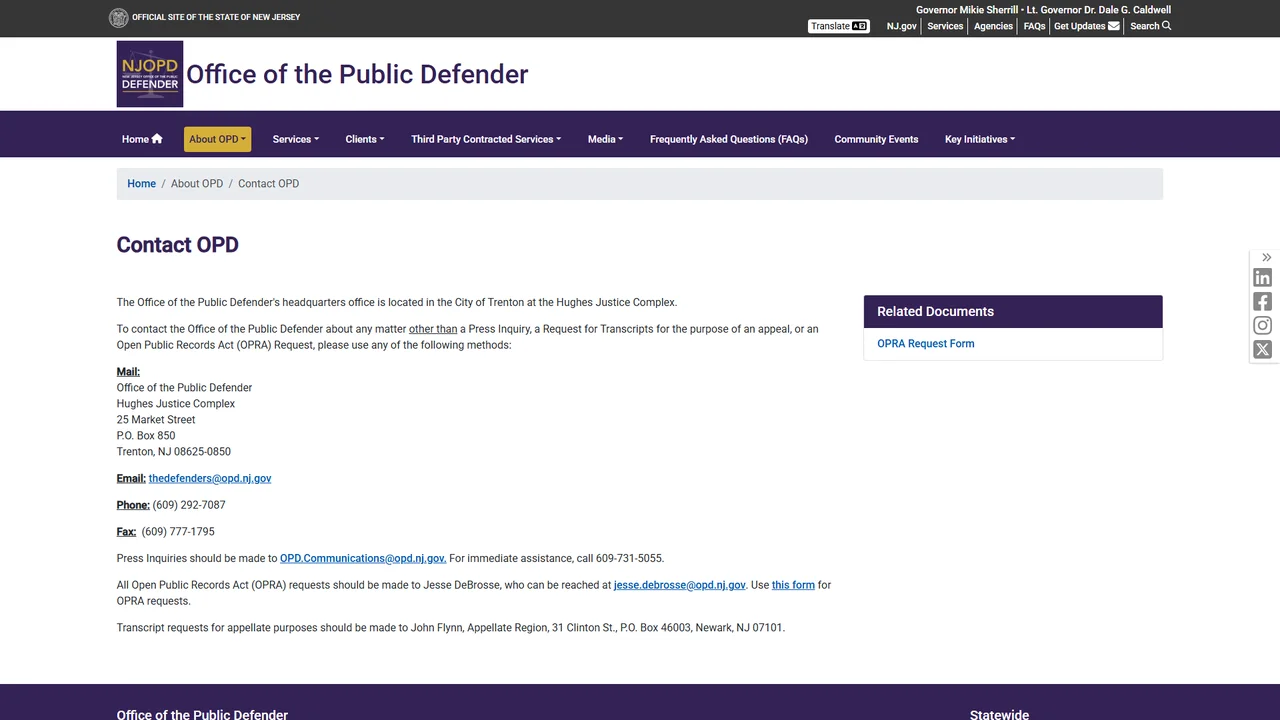Click 'Hughes Justice Complex' address line

pos(176,404)
